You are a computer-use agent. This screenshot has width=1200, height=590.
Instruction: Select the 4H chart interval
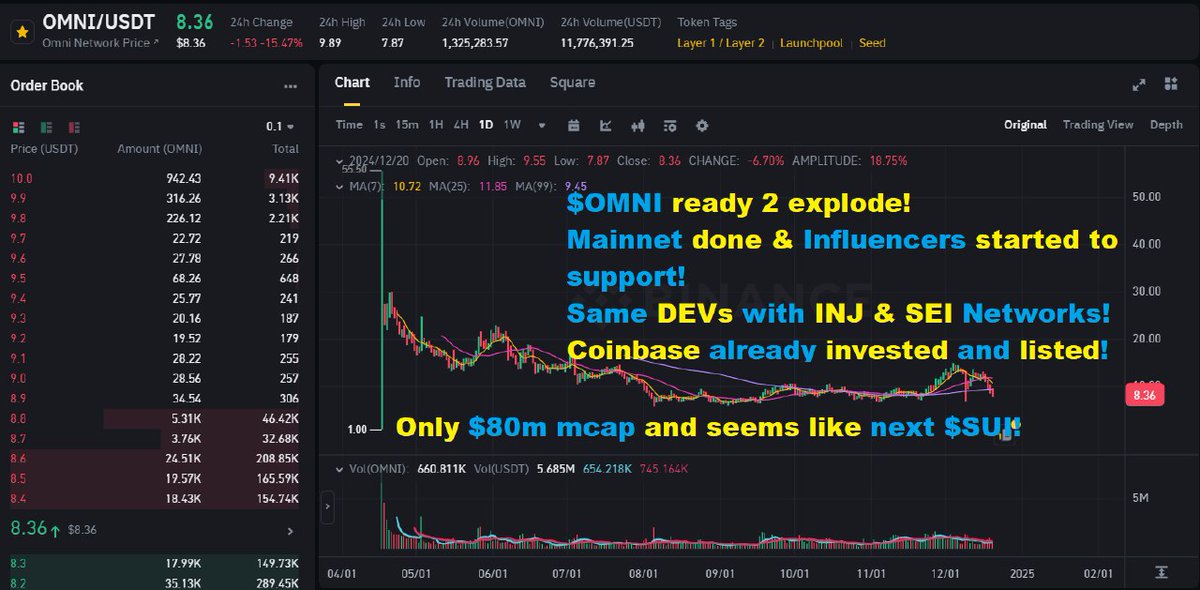pyautogui.click(x=461, y=125)
